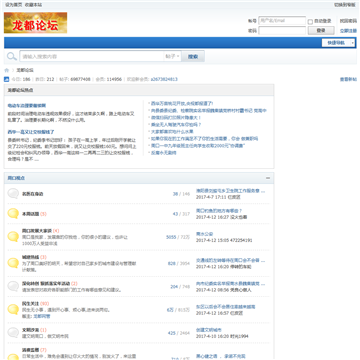Focus the 密码 password input field

(282, 31)
